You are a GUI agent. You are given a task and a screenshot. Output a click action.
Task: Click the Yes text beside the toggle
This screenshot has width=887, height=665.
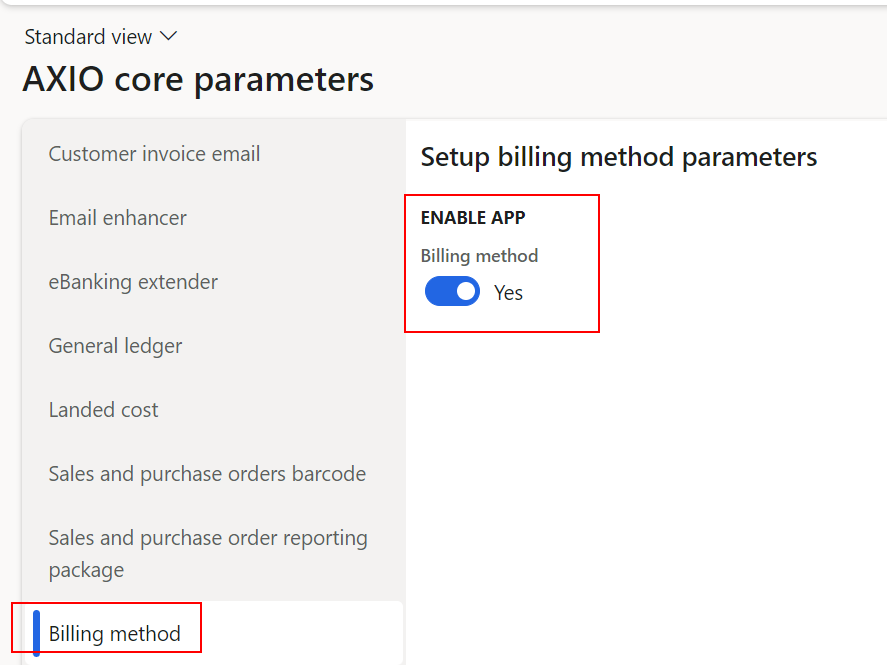click(508, 292)
